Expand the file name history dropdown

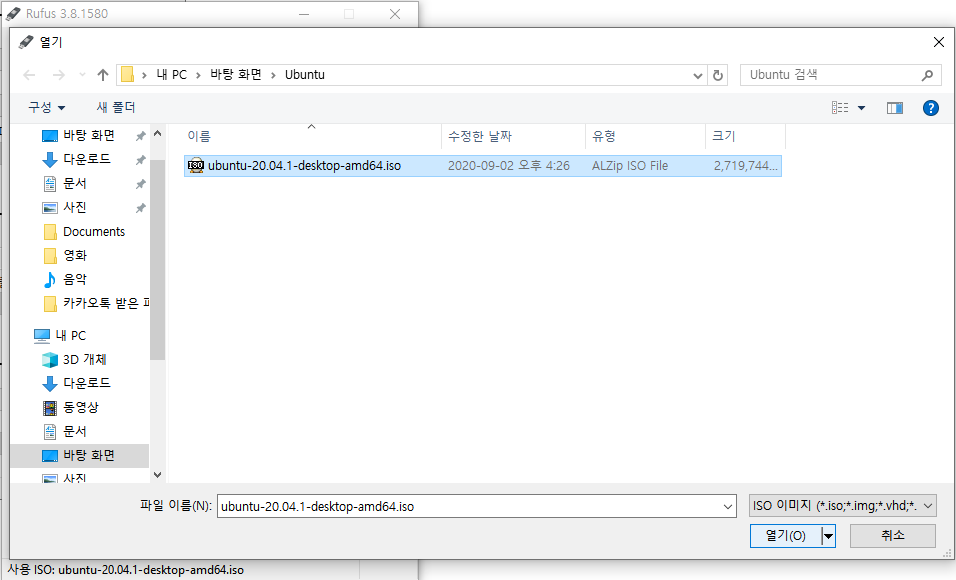[728, 506]
